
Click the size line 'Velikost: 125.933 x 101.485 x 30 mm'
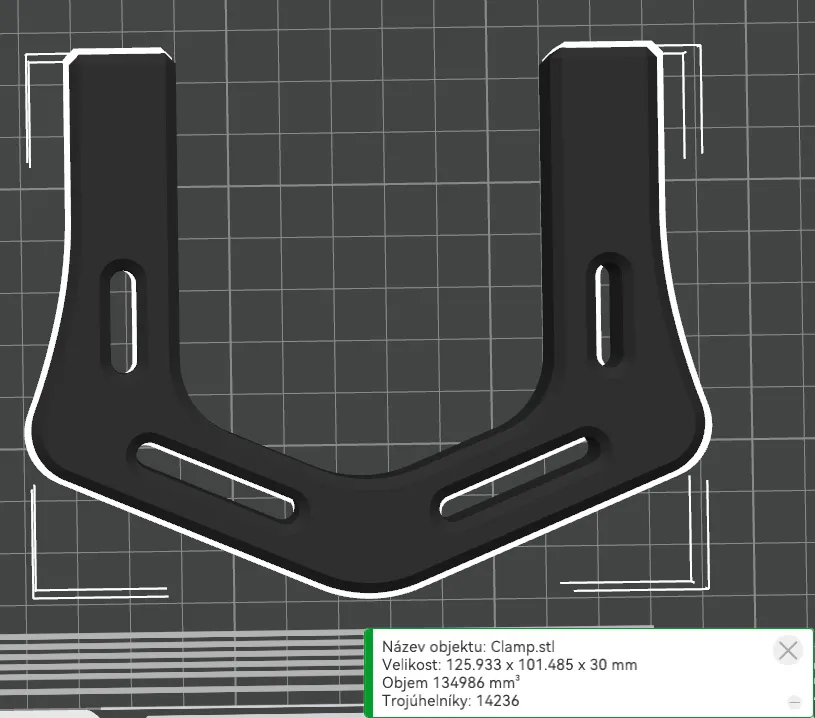(x=509, y=665)
